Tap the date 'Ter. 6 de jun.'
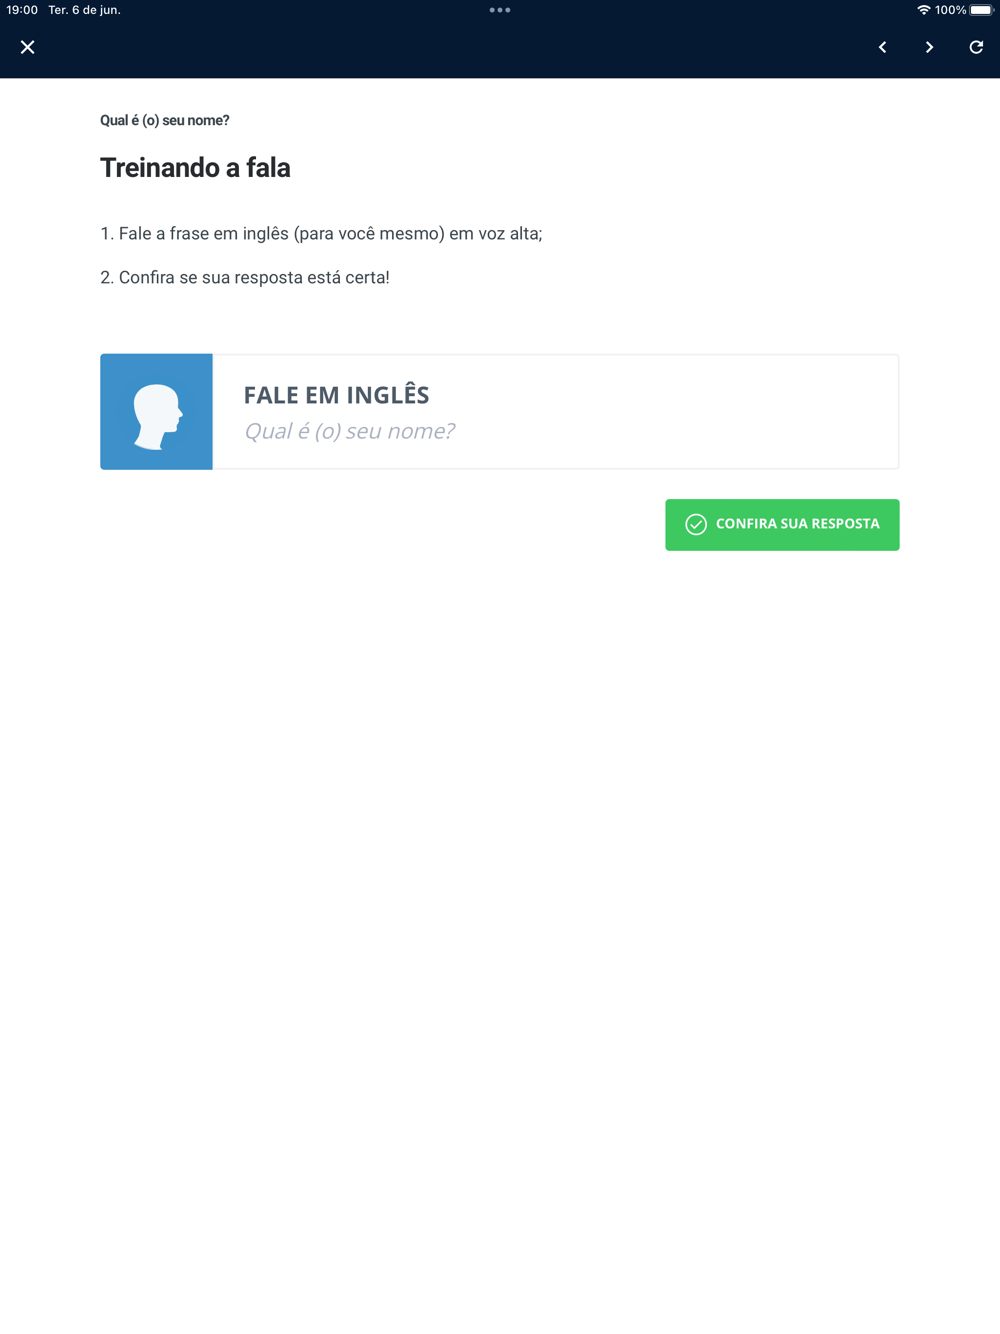Screen dimensions: 1000x1334 [85, 10]
